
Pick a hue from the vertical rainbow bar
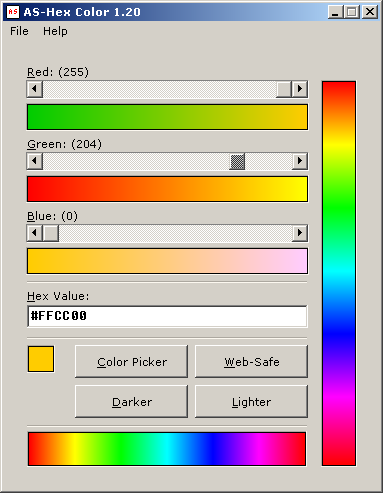(339, 273)
